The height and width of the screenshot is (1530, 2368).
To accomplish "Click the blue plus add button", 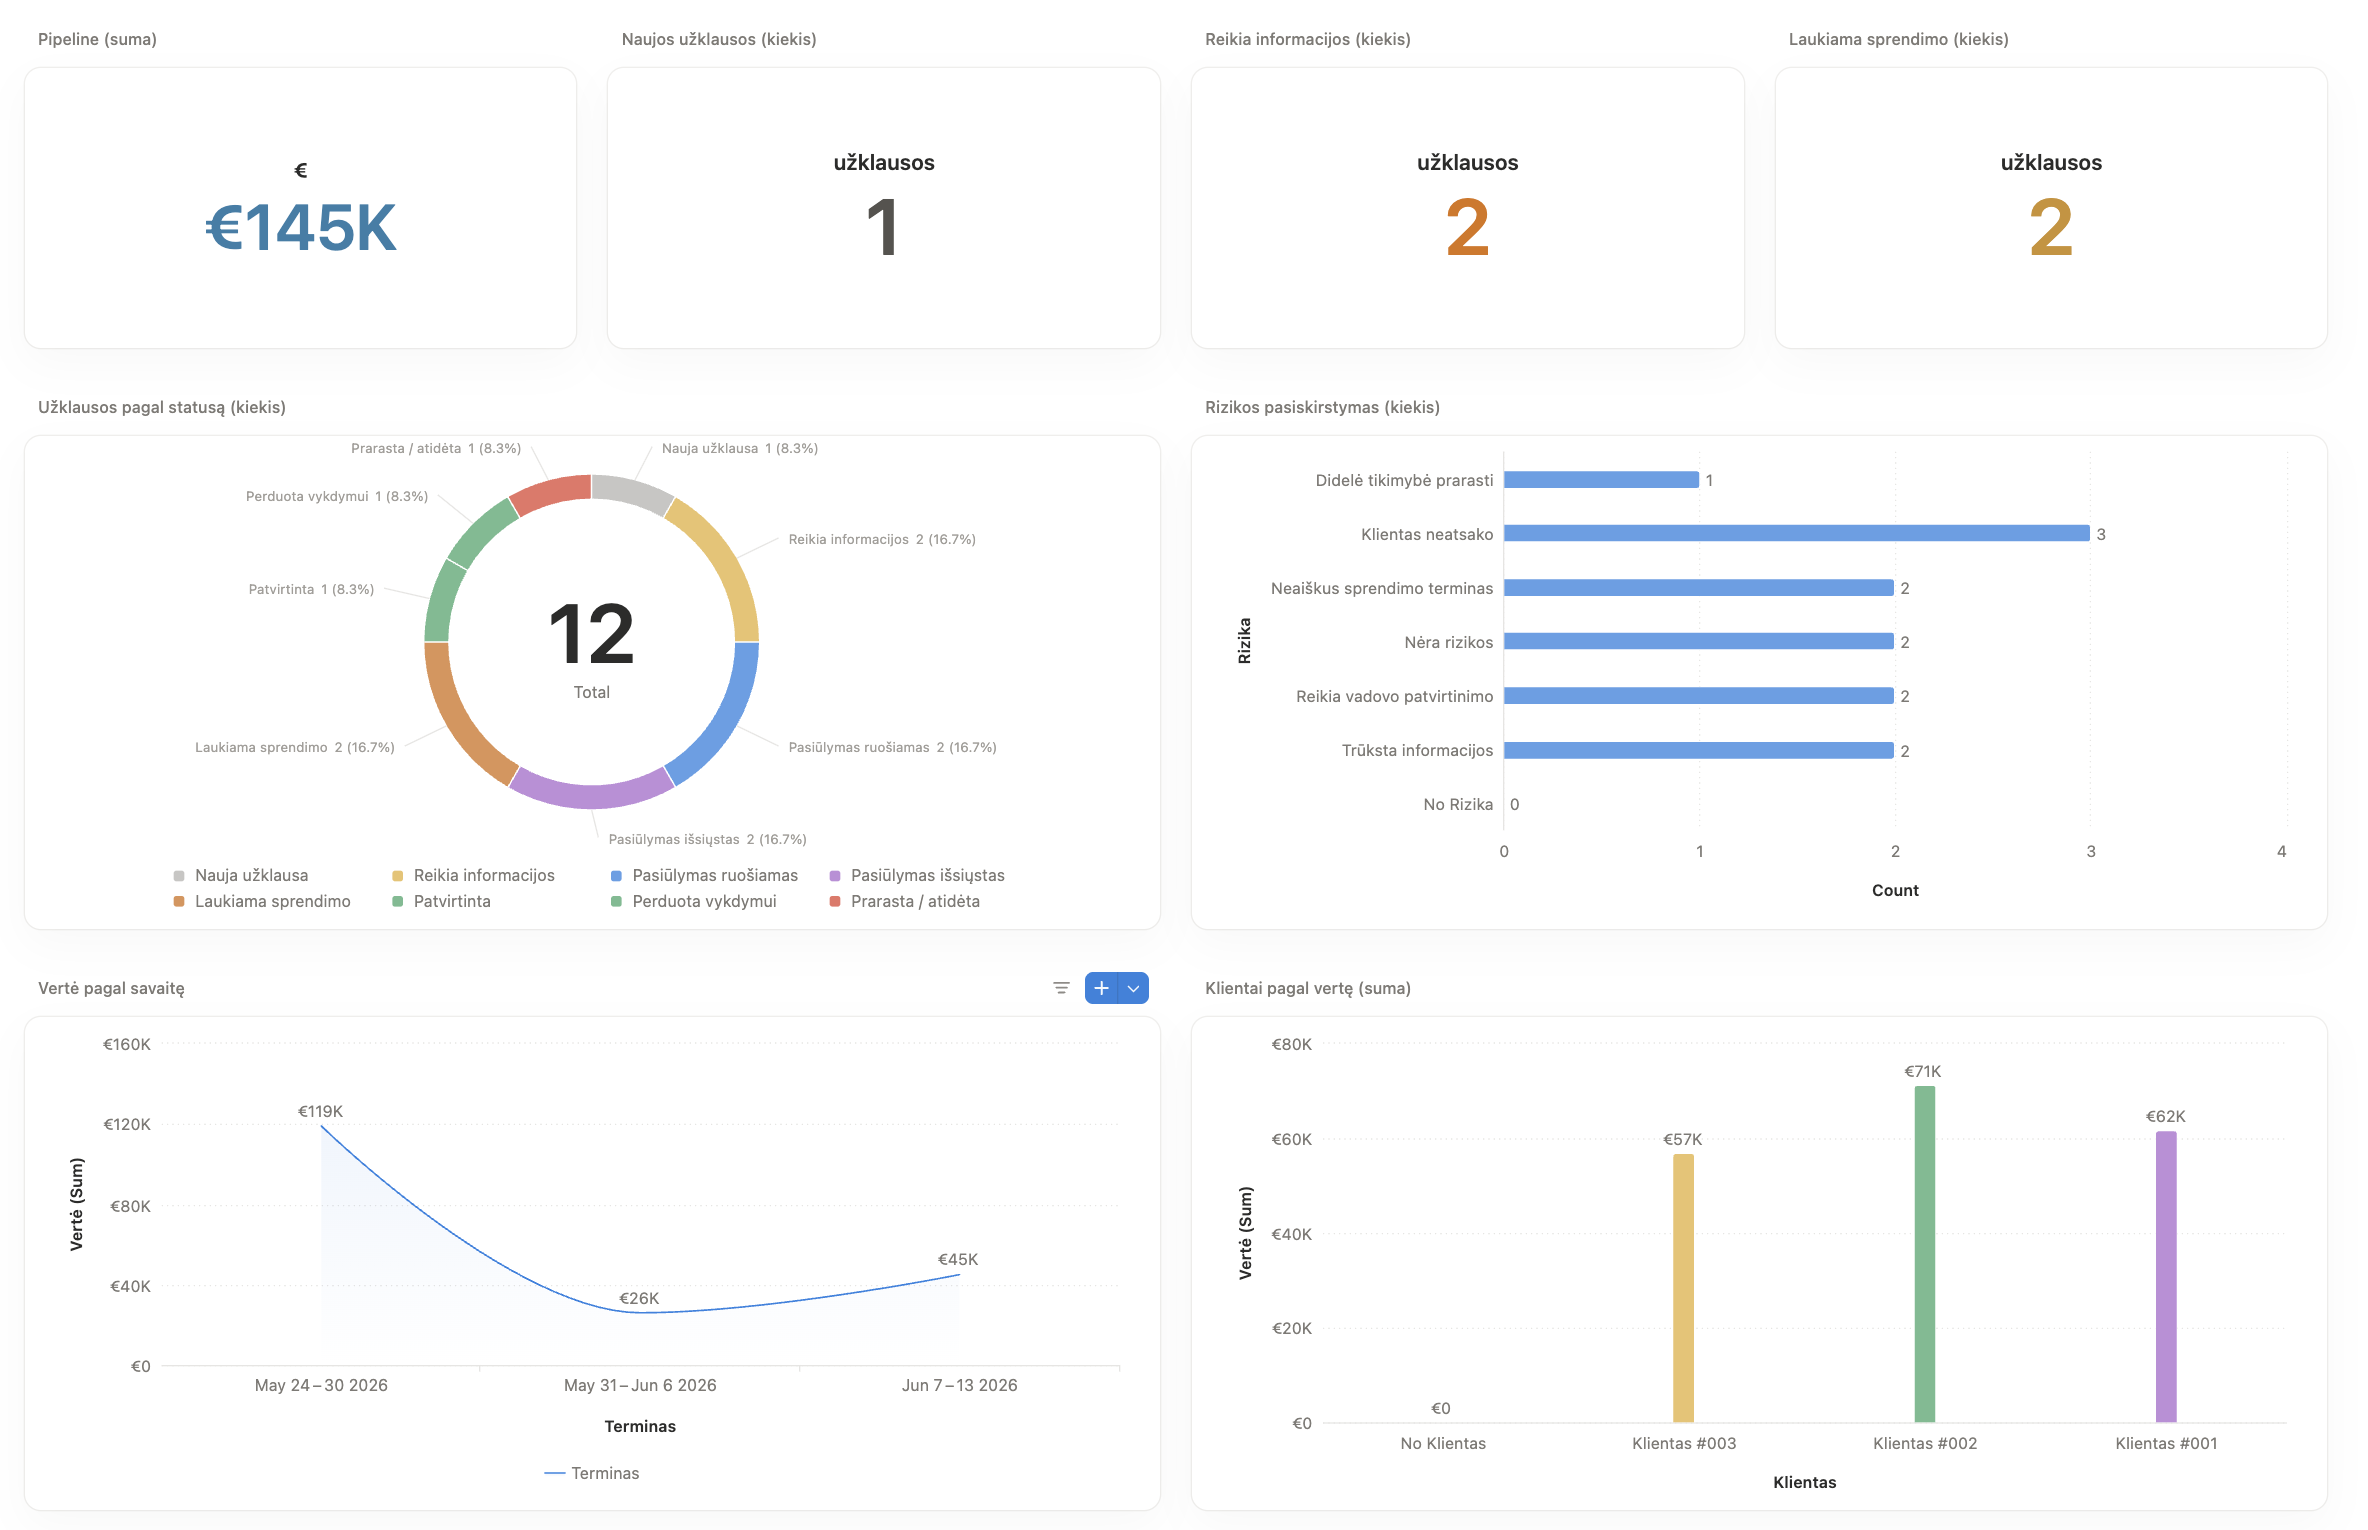I will click(1101, 988).
